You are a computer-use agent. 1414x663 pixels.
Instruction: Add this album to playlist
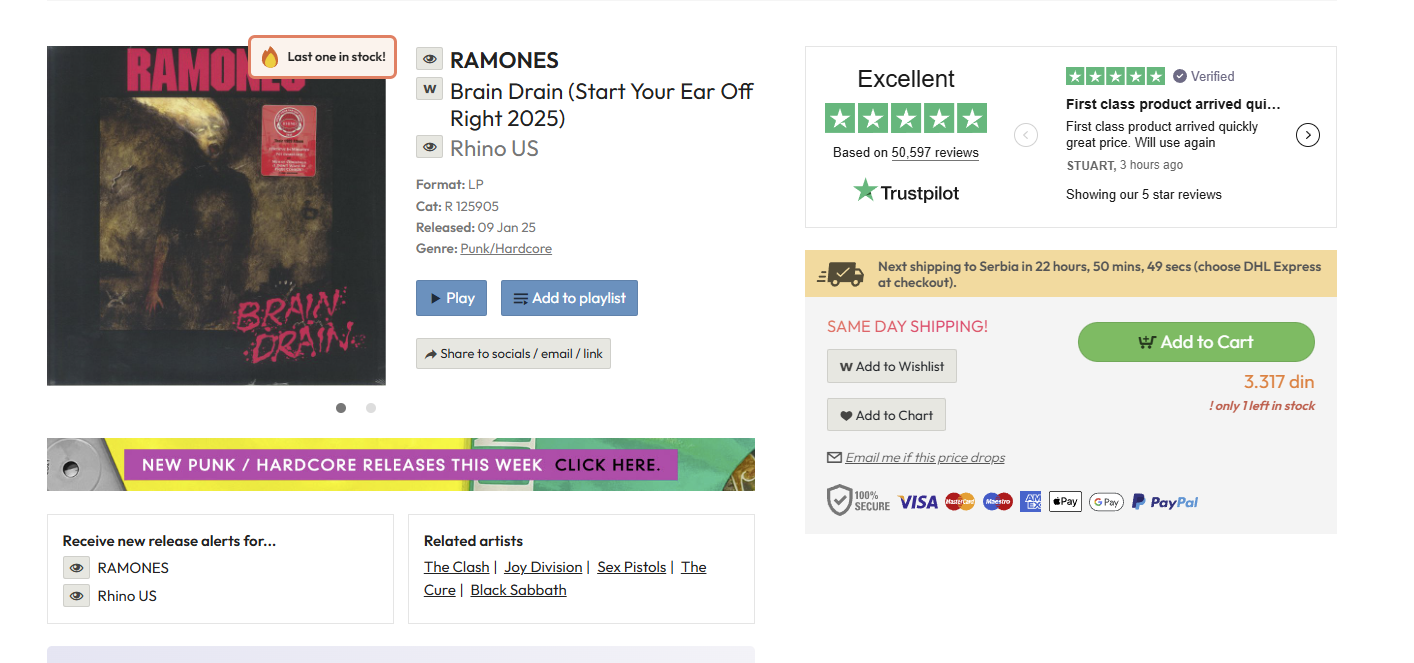(x=569, y=298)
